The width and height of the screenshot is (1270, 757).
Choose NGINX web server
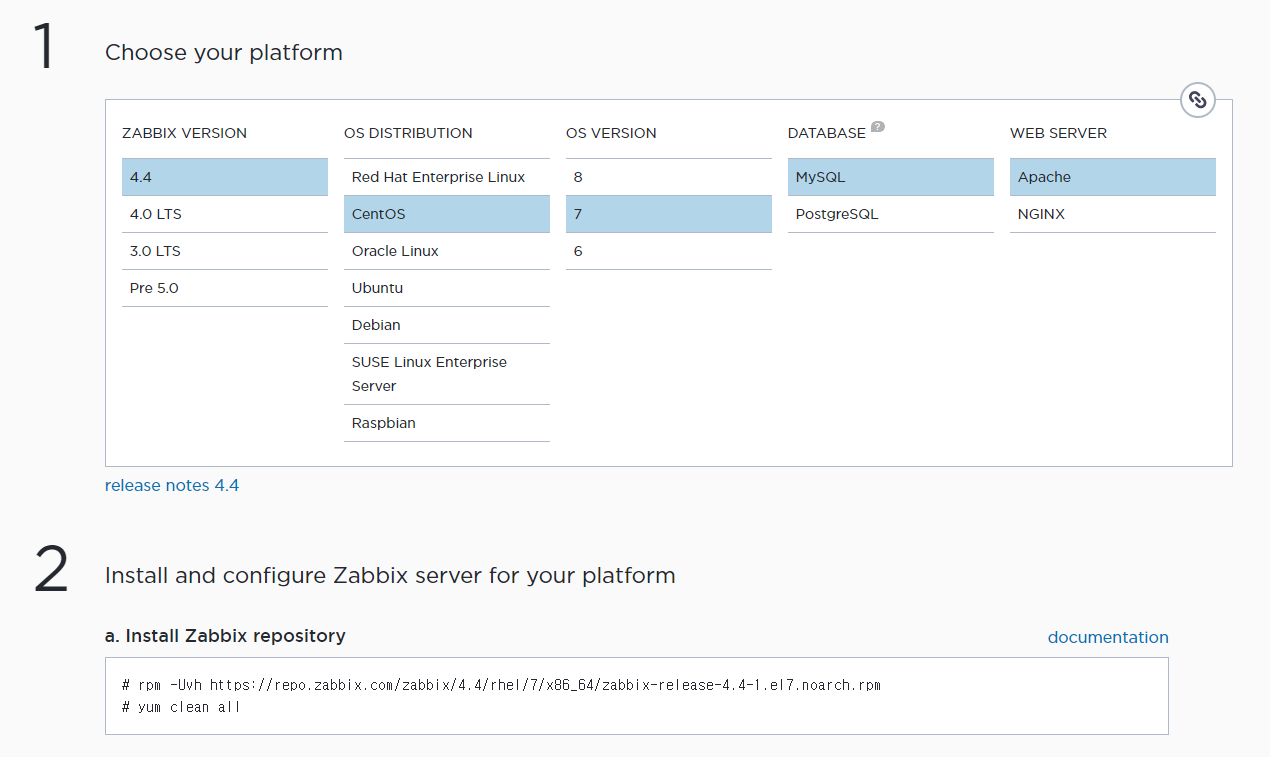click(x=1113, y=214)
